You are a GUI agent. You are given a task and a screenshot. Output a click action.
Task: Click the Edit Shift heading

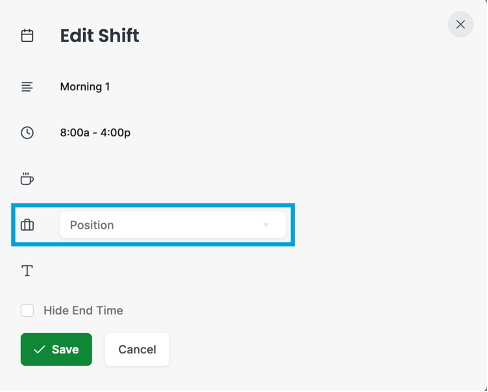pyautogui.click(x=100, y=35)
